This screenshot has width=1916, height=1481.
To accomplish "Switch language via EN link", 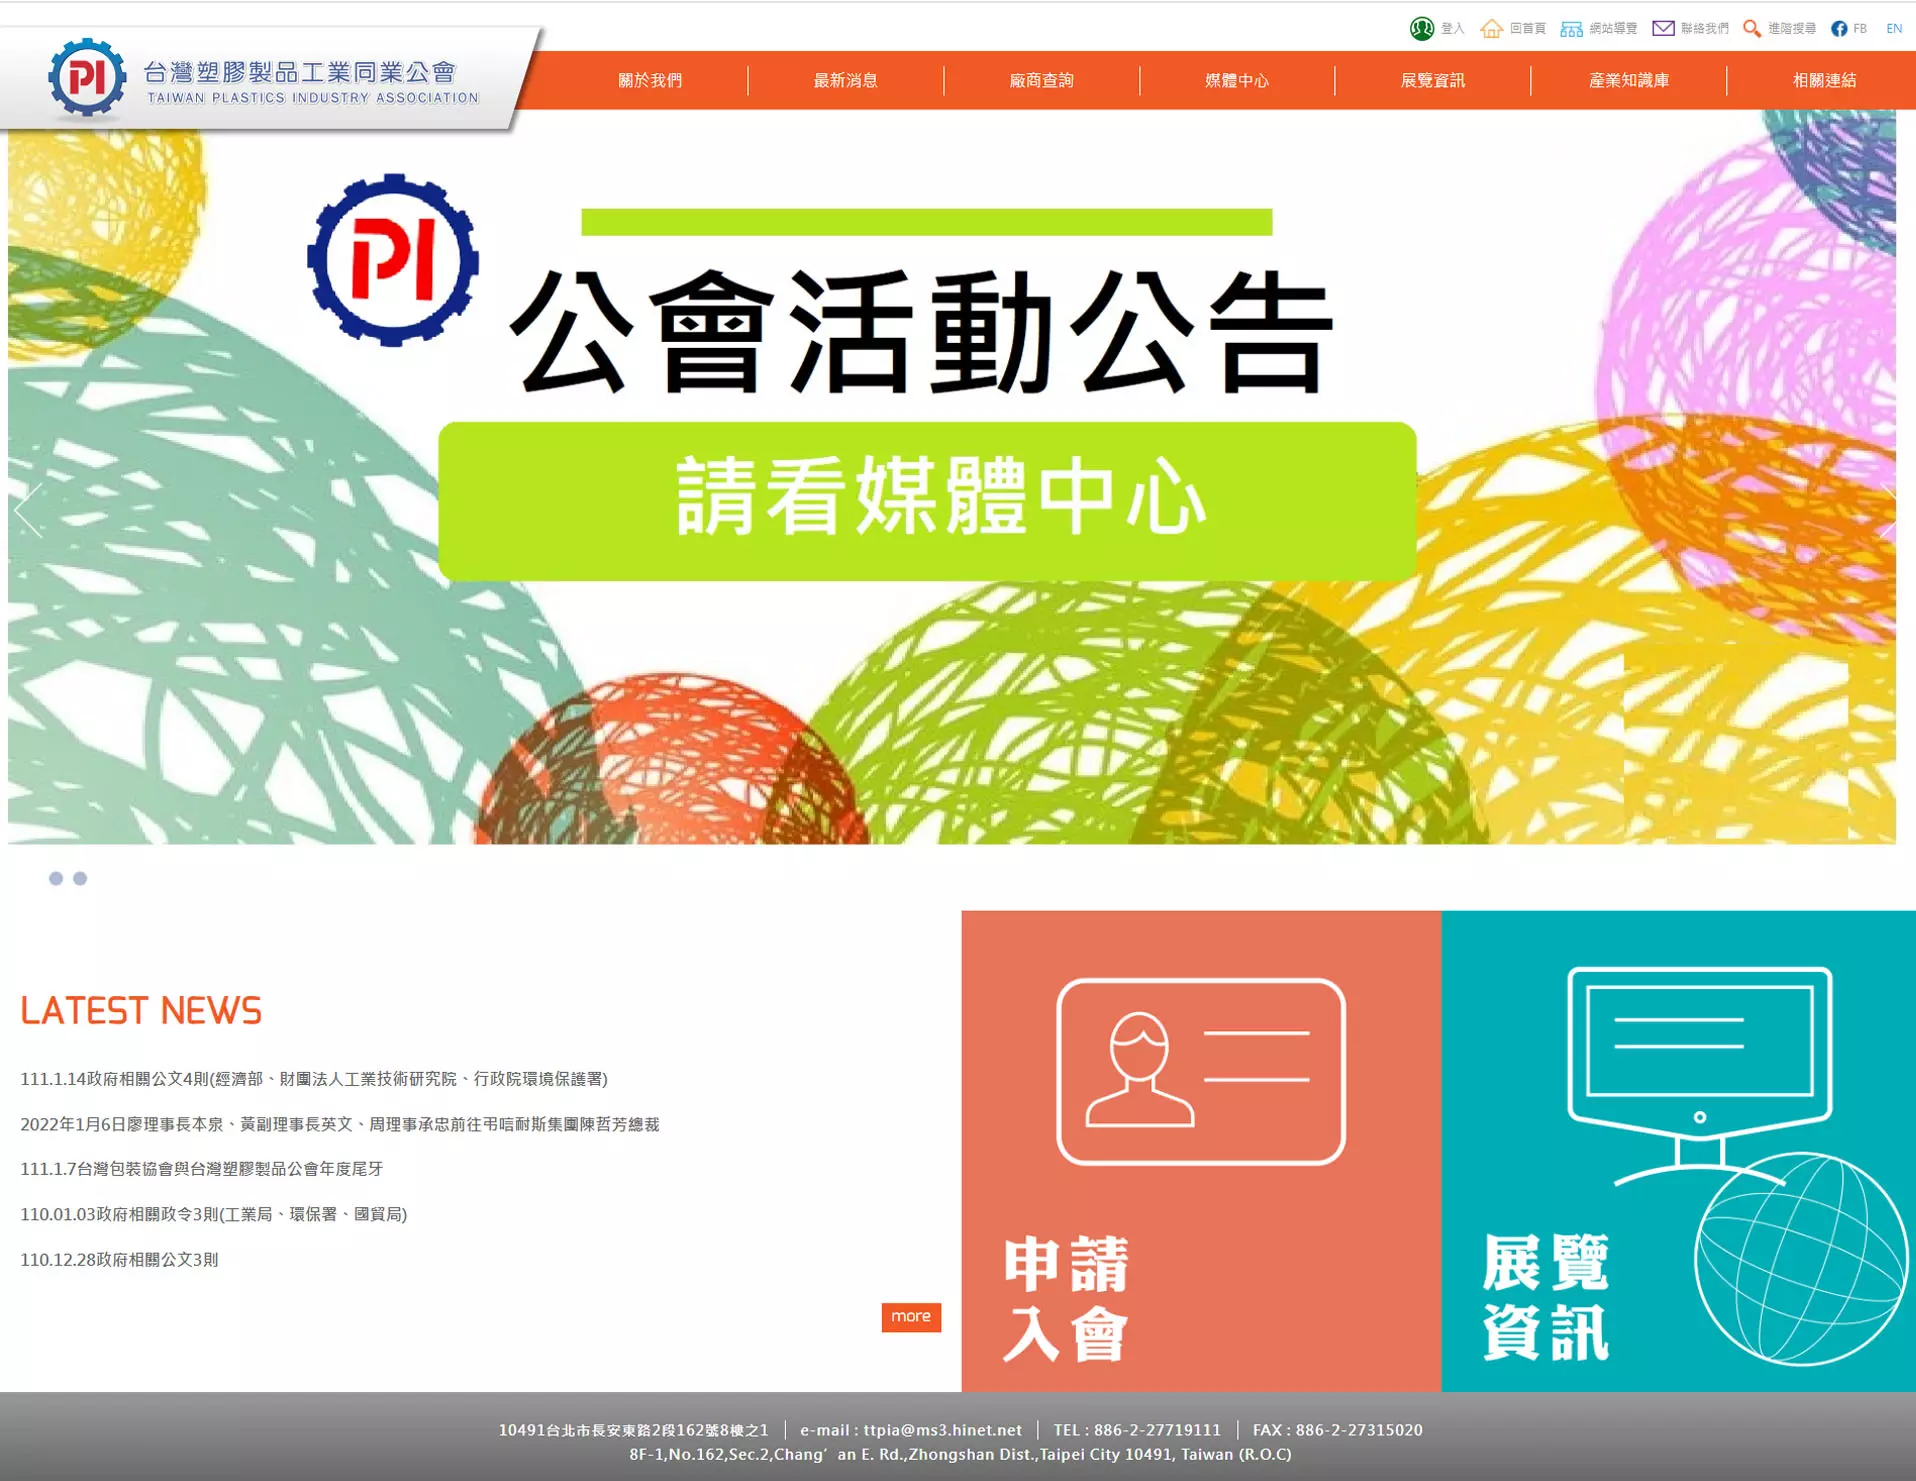I will tap(1894, 29).
